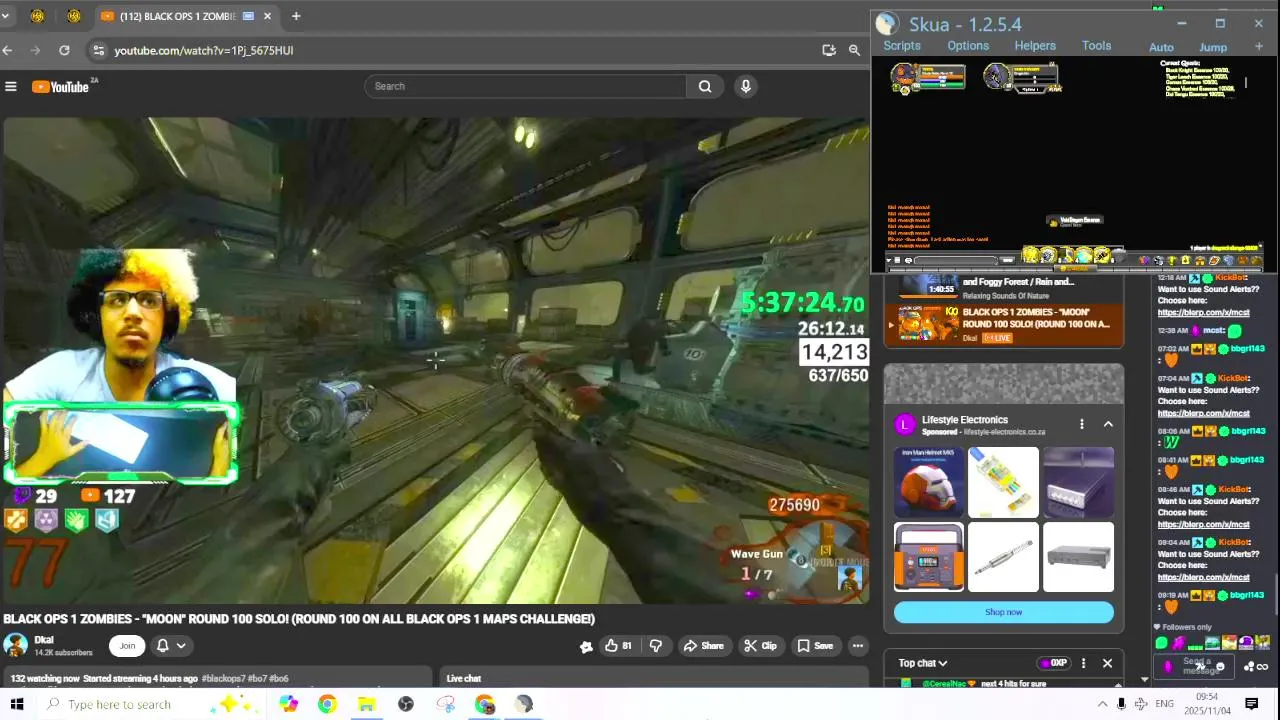The width and height of the screenshot is (1280, 720).
Task: Open Skua Auto menu
Action: pyautogui.click(x=1161, y=47)
